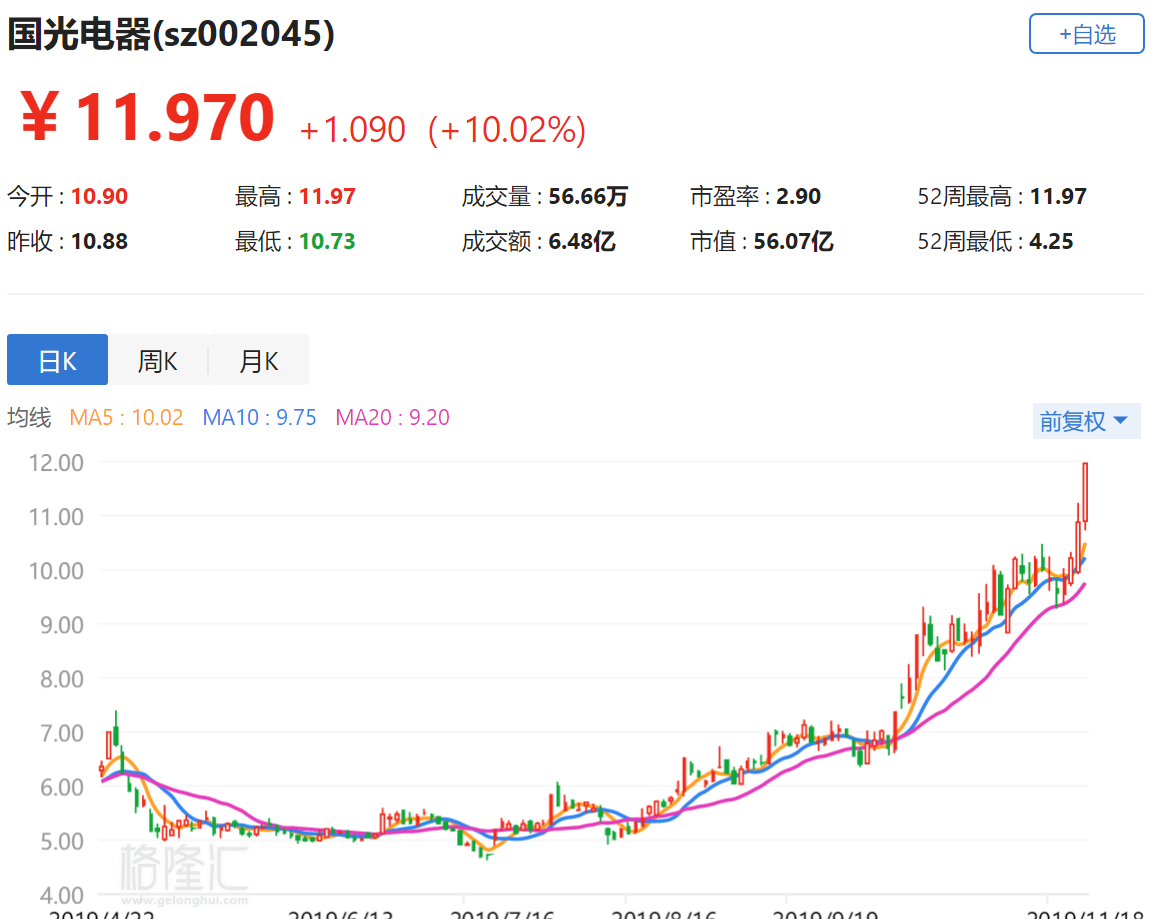Switch to the 周K tab
The width and height of the screenshot is (1167, 919).
pyautogui.click(x=158, y=360)
